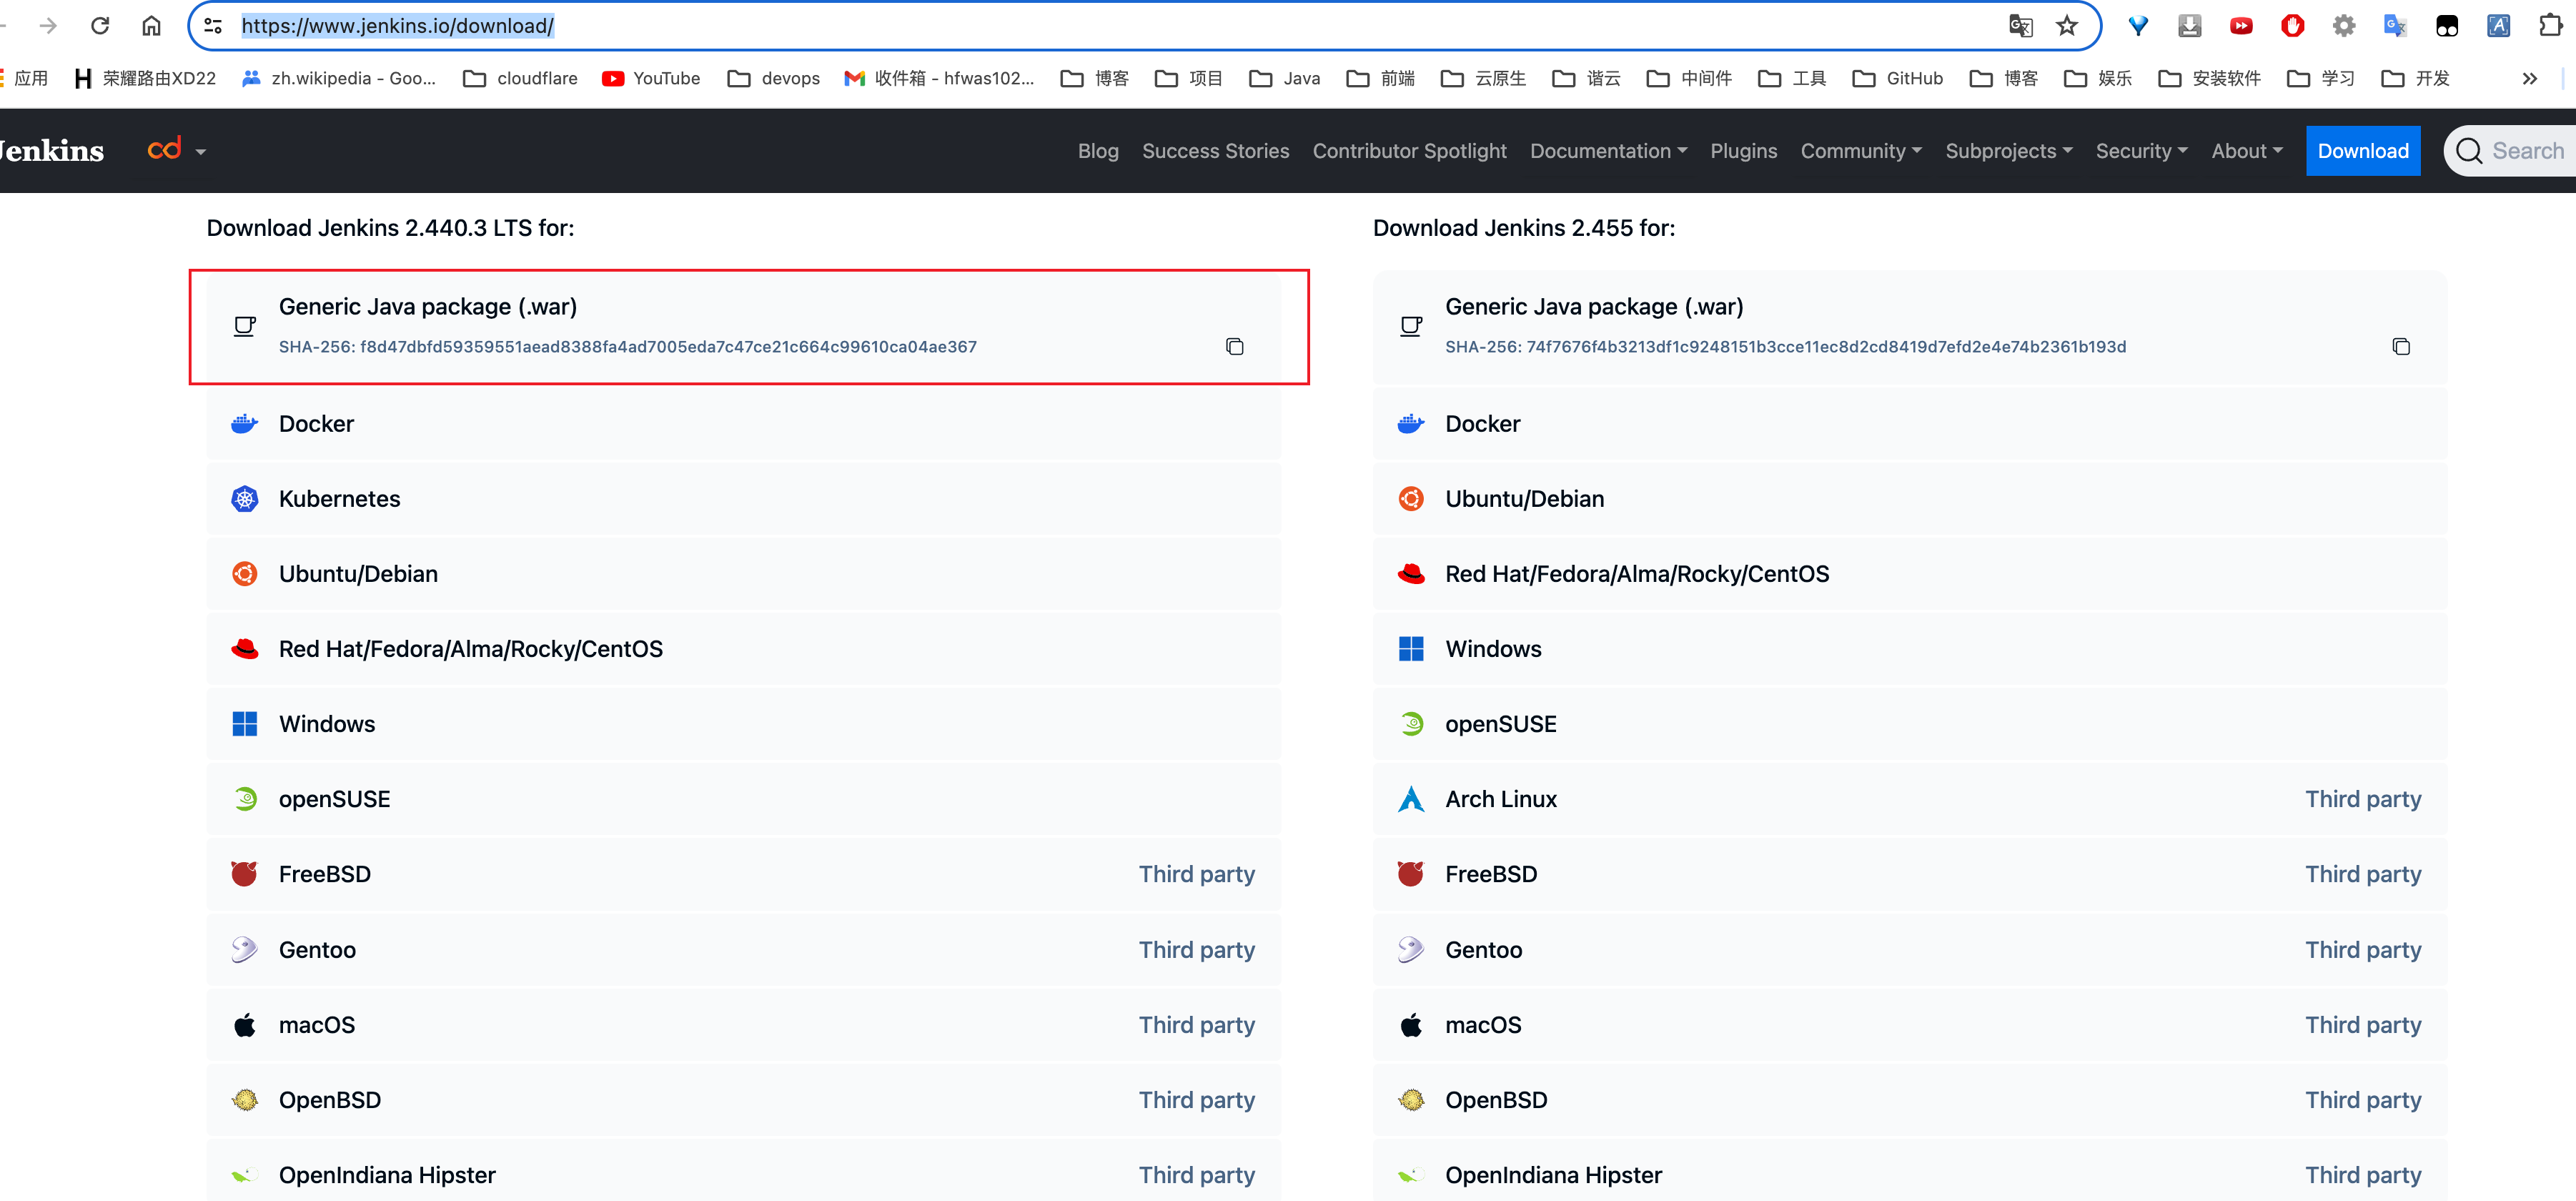The height and width of the screenshot is (1201, 2576).
Task: Open the Gmail inbox bookmark
Action: click(939, 78)
